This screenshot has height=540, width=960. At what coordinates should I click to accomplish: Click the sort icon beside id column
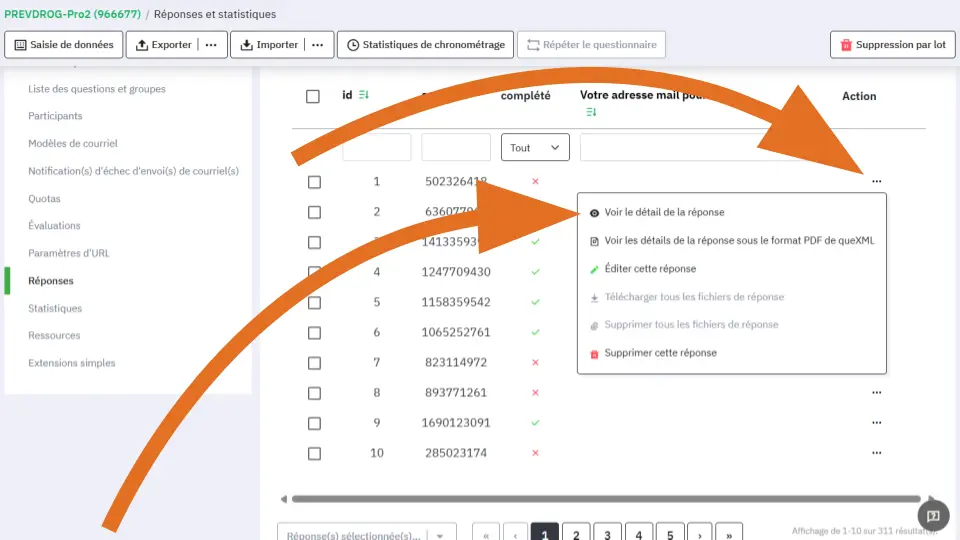pyautogui.click(x=363, y=95)
